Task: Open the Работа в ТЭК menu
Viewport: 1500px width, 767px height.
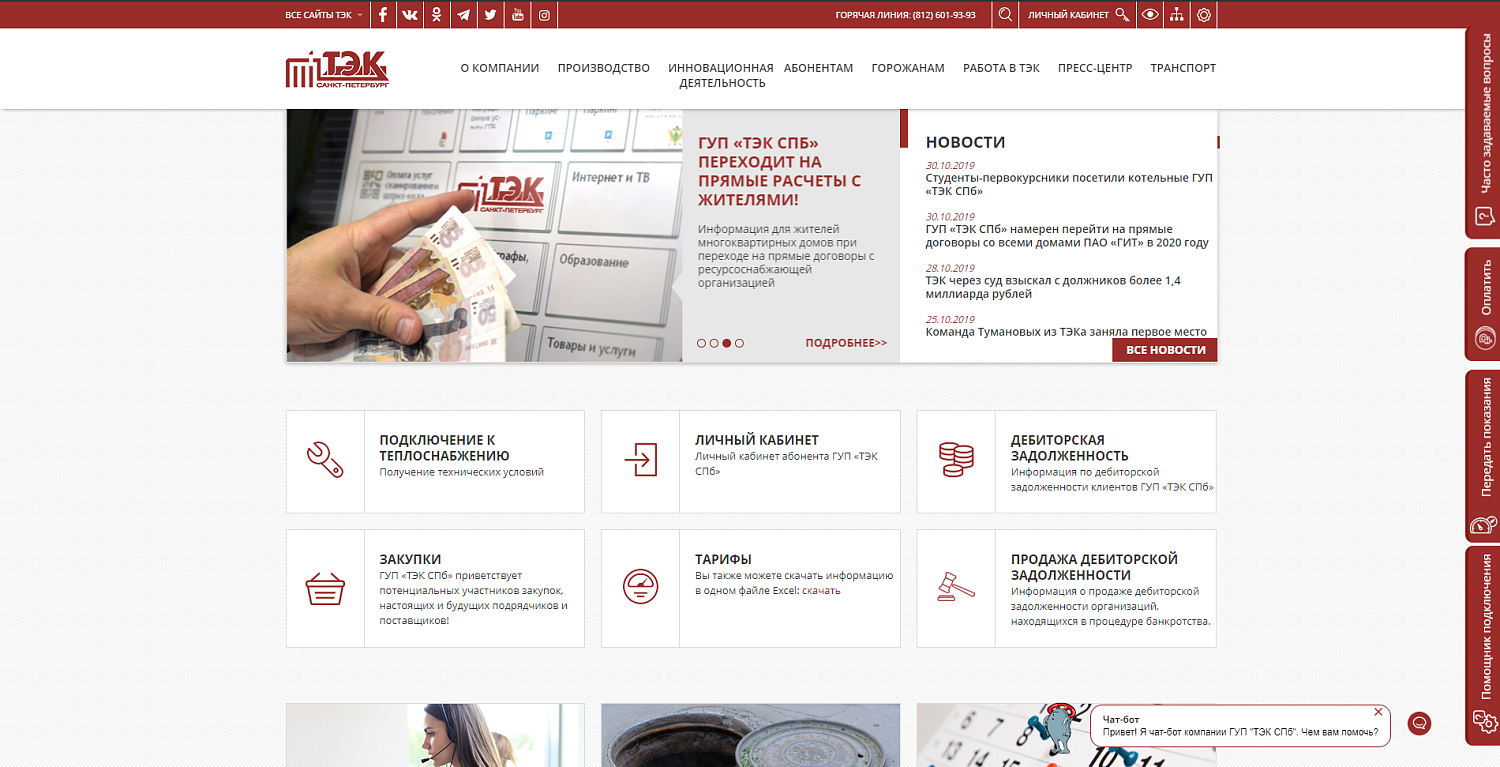Action: (x=1001, y=68)
